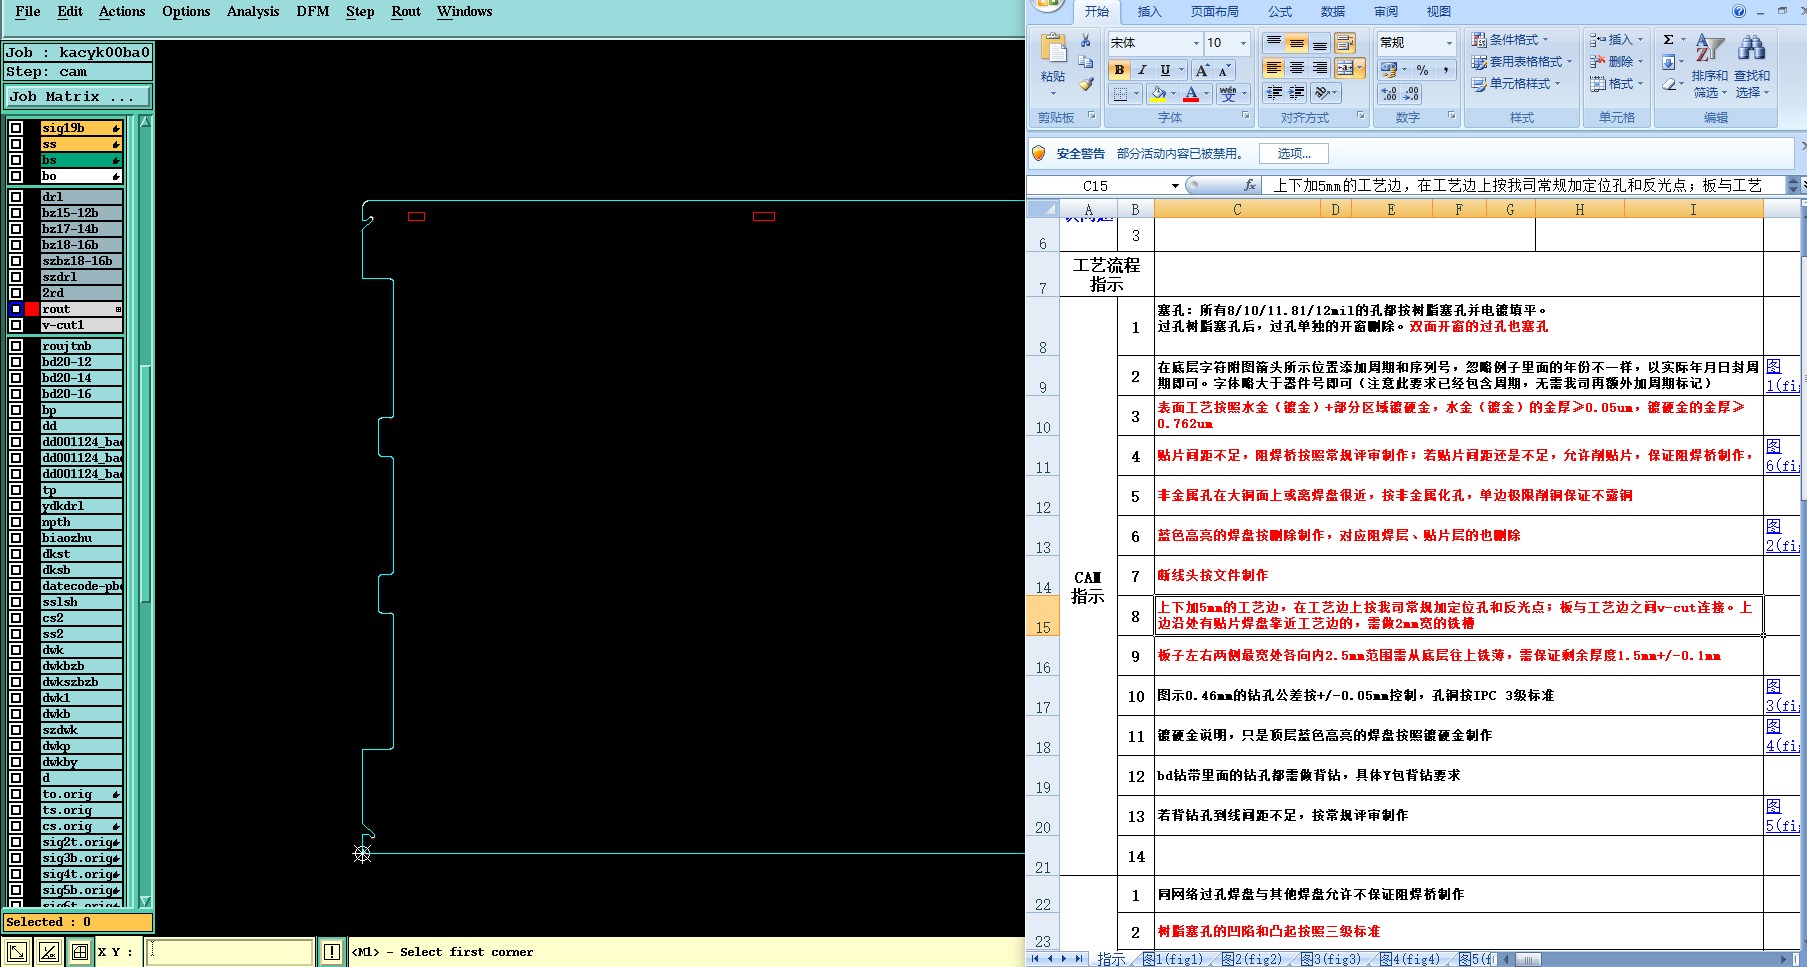Toggle visibility checkbox for layer sig19b
The image size is (1807, 967).
[16, 128]
